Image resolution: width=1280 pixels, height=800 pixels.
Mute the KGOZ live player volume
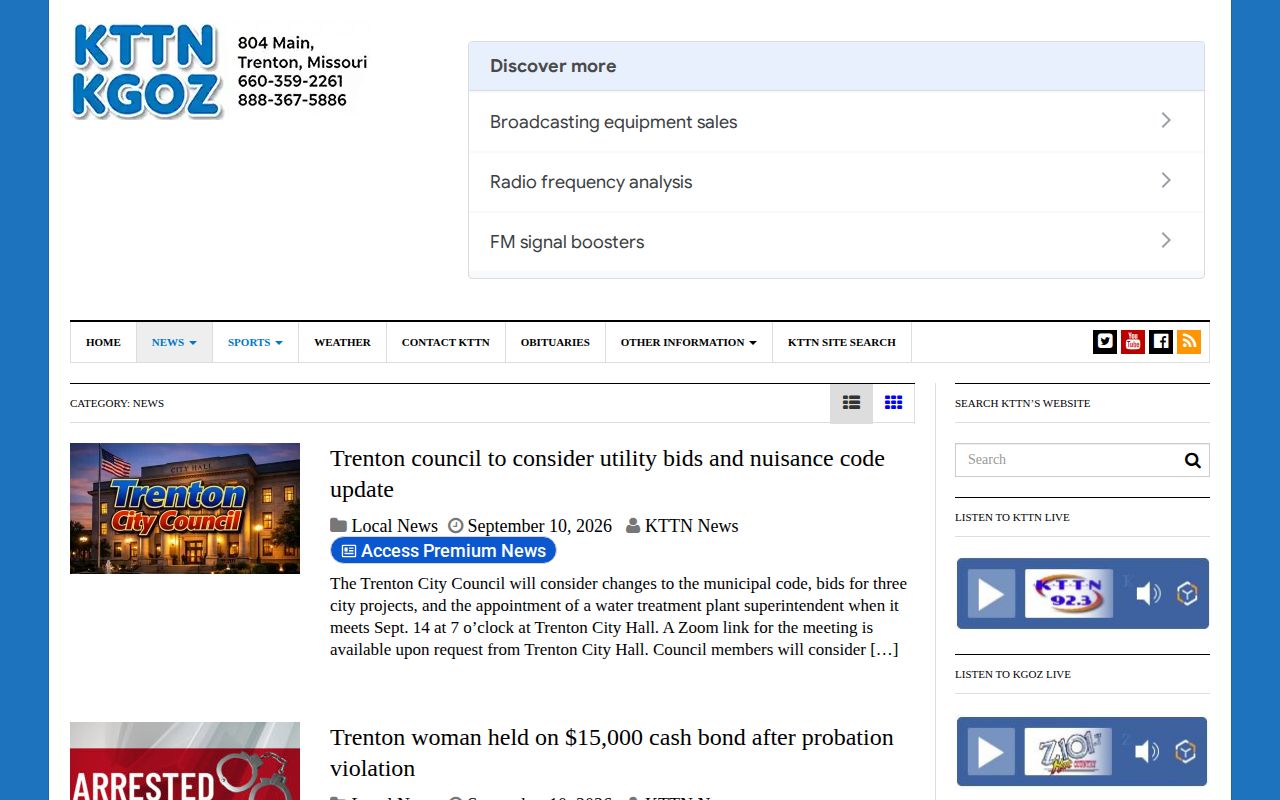click(1147, 752)
